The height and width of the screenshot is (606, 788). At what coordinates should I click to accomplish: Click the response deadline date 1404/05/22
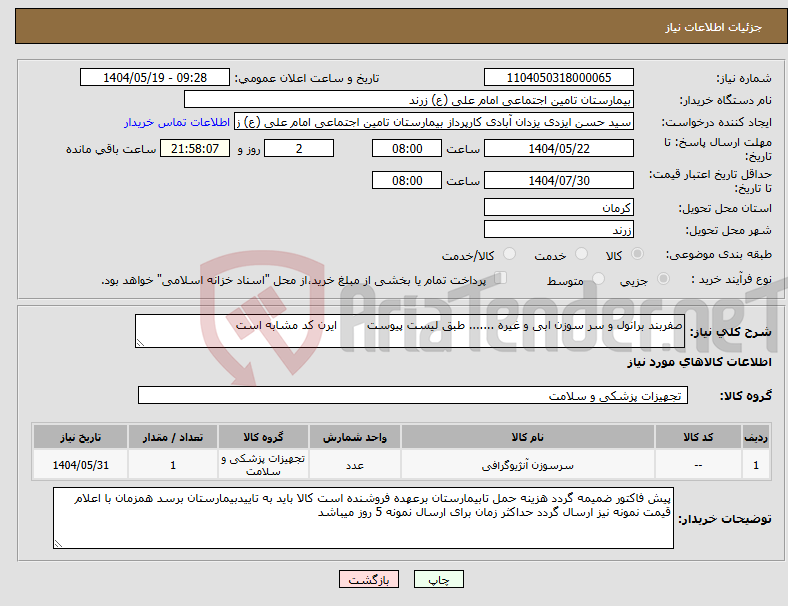pos(558,148)
